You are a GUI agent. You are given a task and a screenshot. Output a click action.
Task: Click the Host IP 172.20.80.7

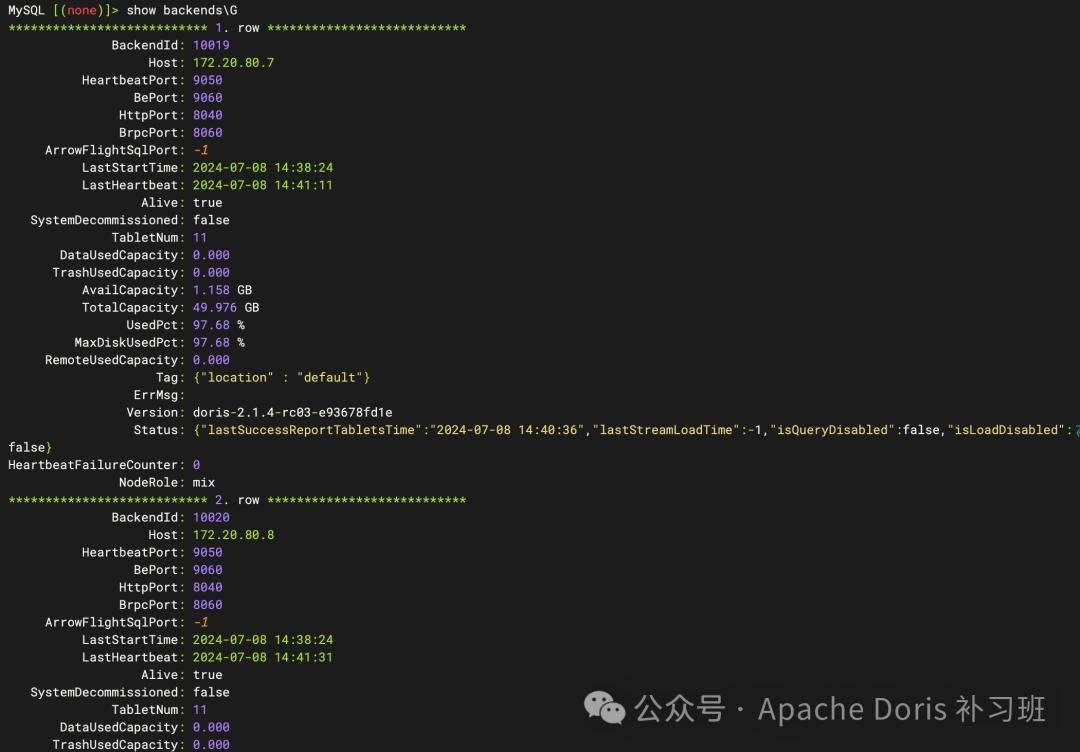pos(233,62)
